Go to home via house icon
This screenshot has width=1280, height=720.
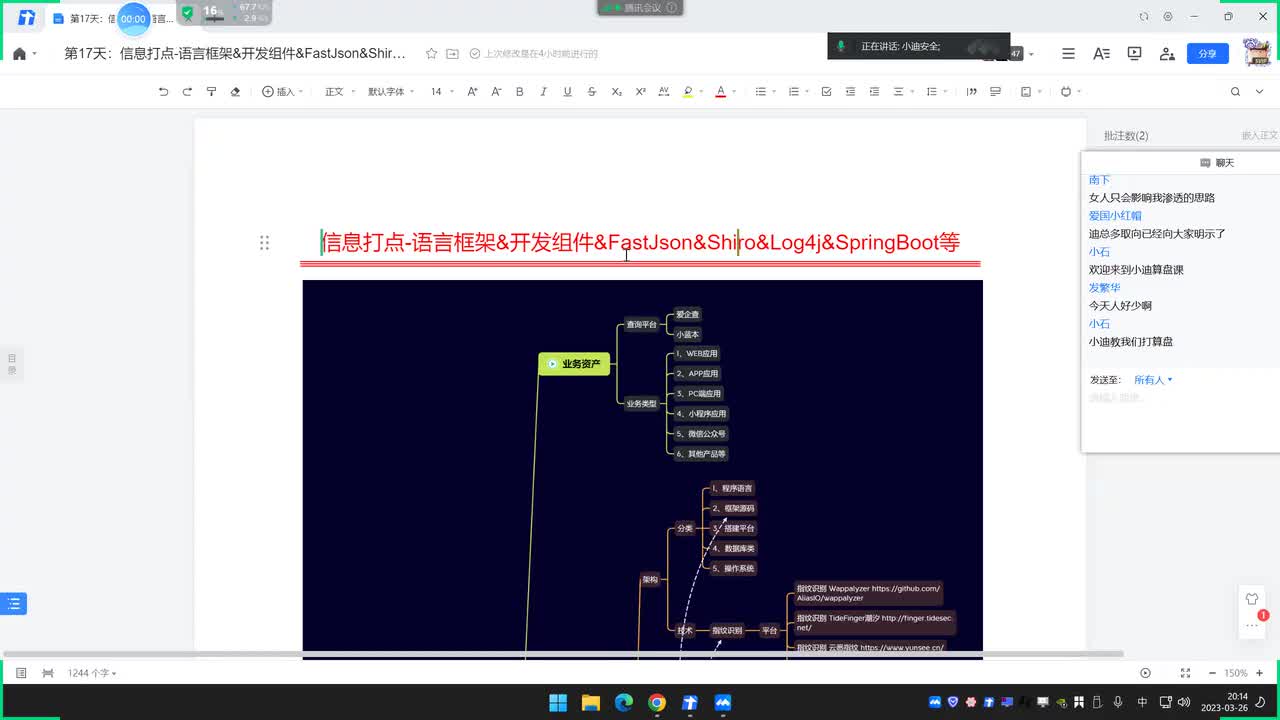point(19,54)
